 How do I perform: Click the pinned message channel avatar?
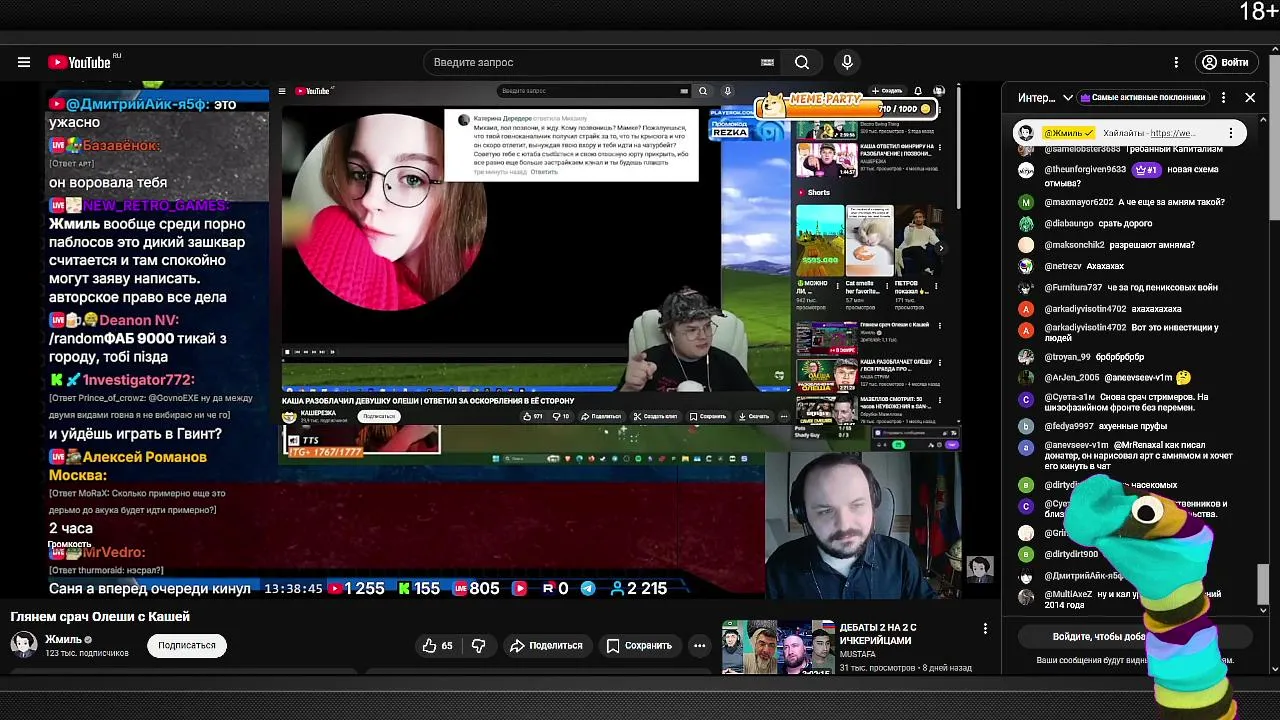[1026, 133]
